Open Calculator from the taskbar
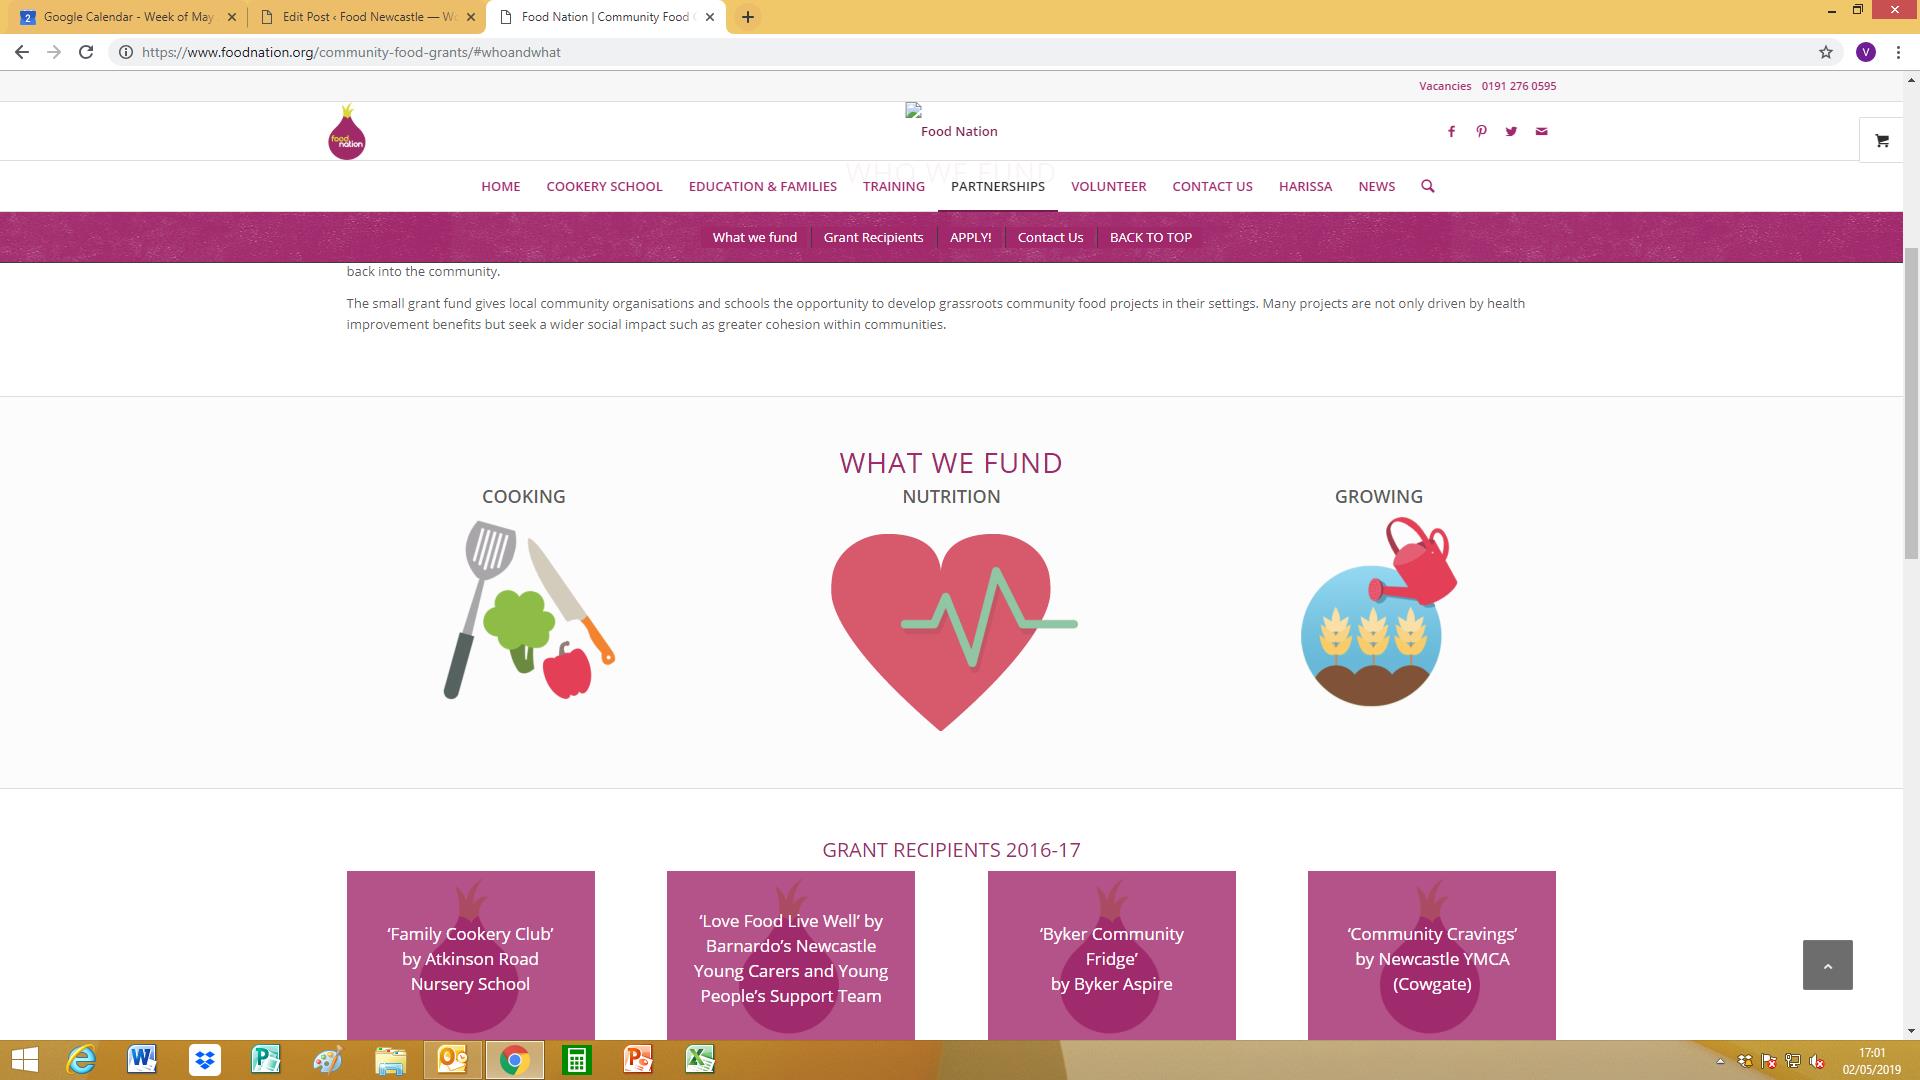The height and width of the screenshot is (1080, 1920). tap(576, 1059)
